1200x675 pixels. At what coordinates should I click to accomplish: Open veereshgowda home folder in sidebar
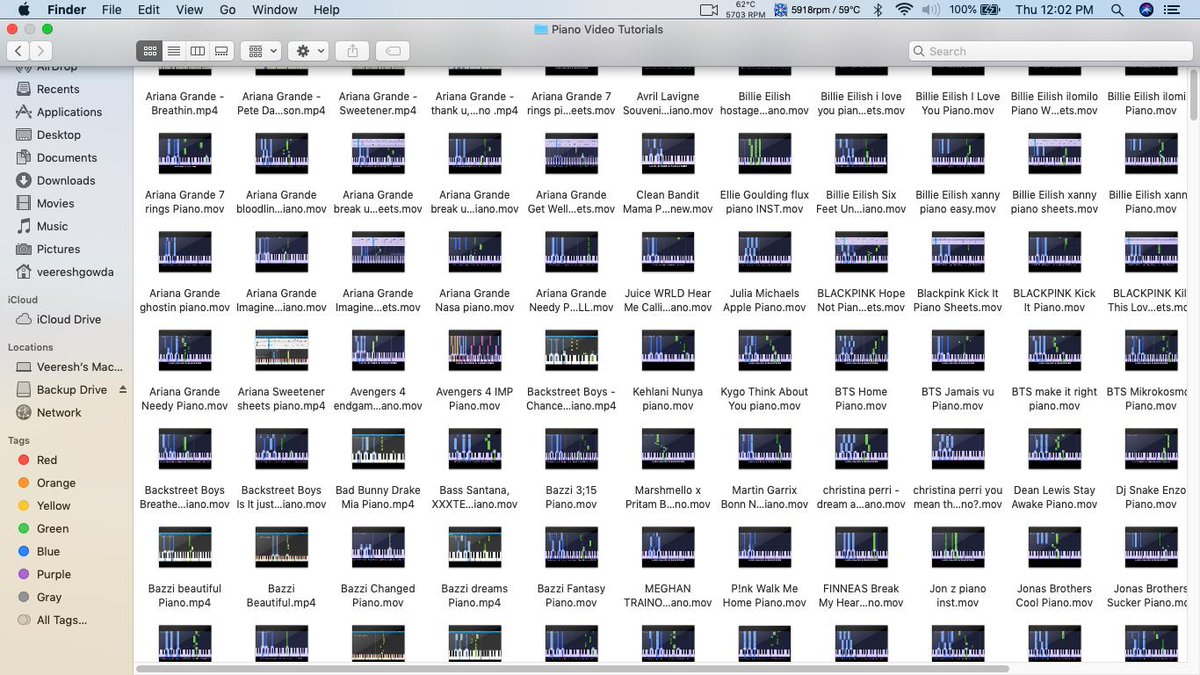[75, 272]
